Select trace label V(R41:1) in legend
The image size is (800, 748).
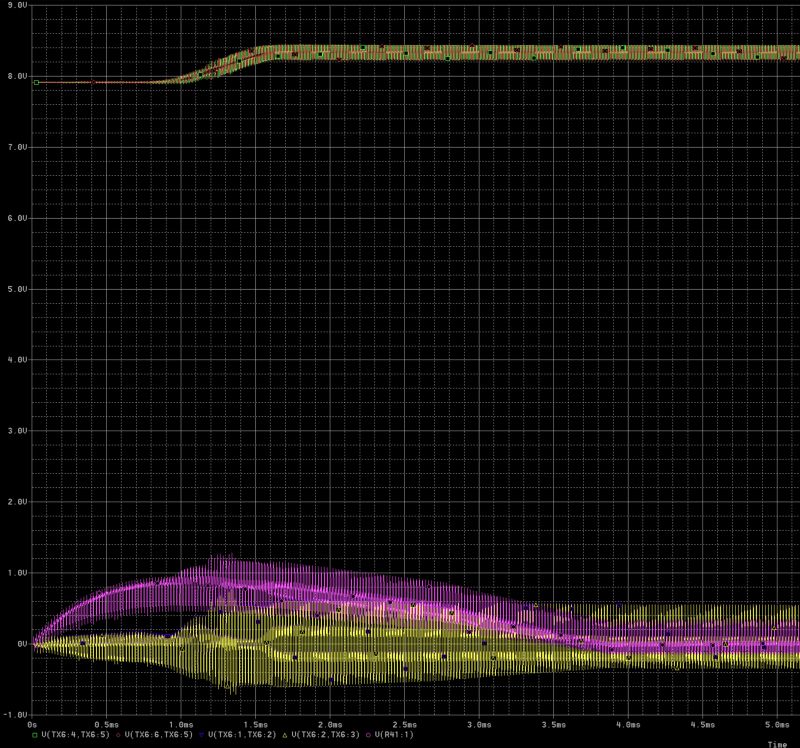click(x=394, y=735)
